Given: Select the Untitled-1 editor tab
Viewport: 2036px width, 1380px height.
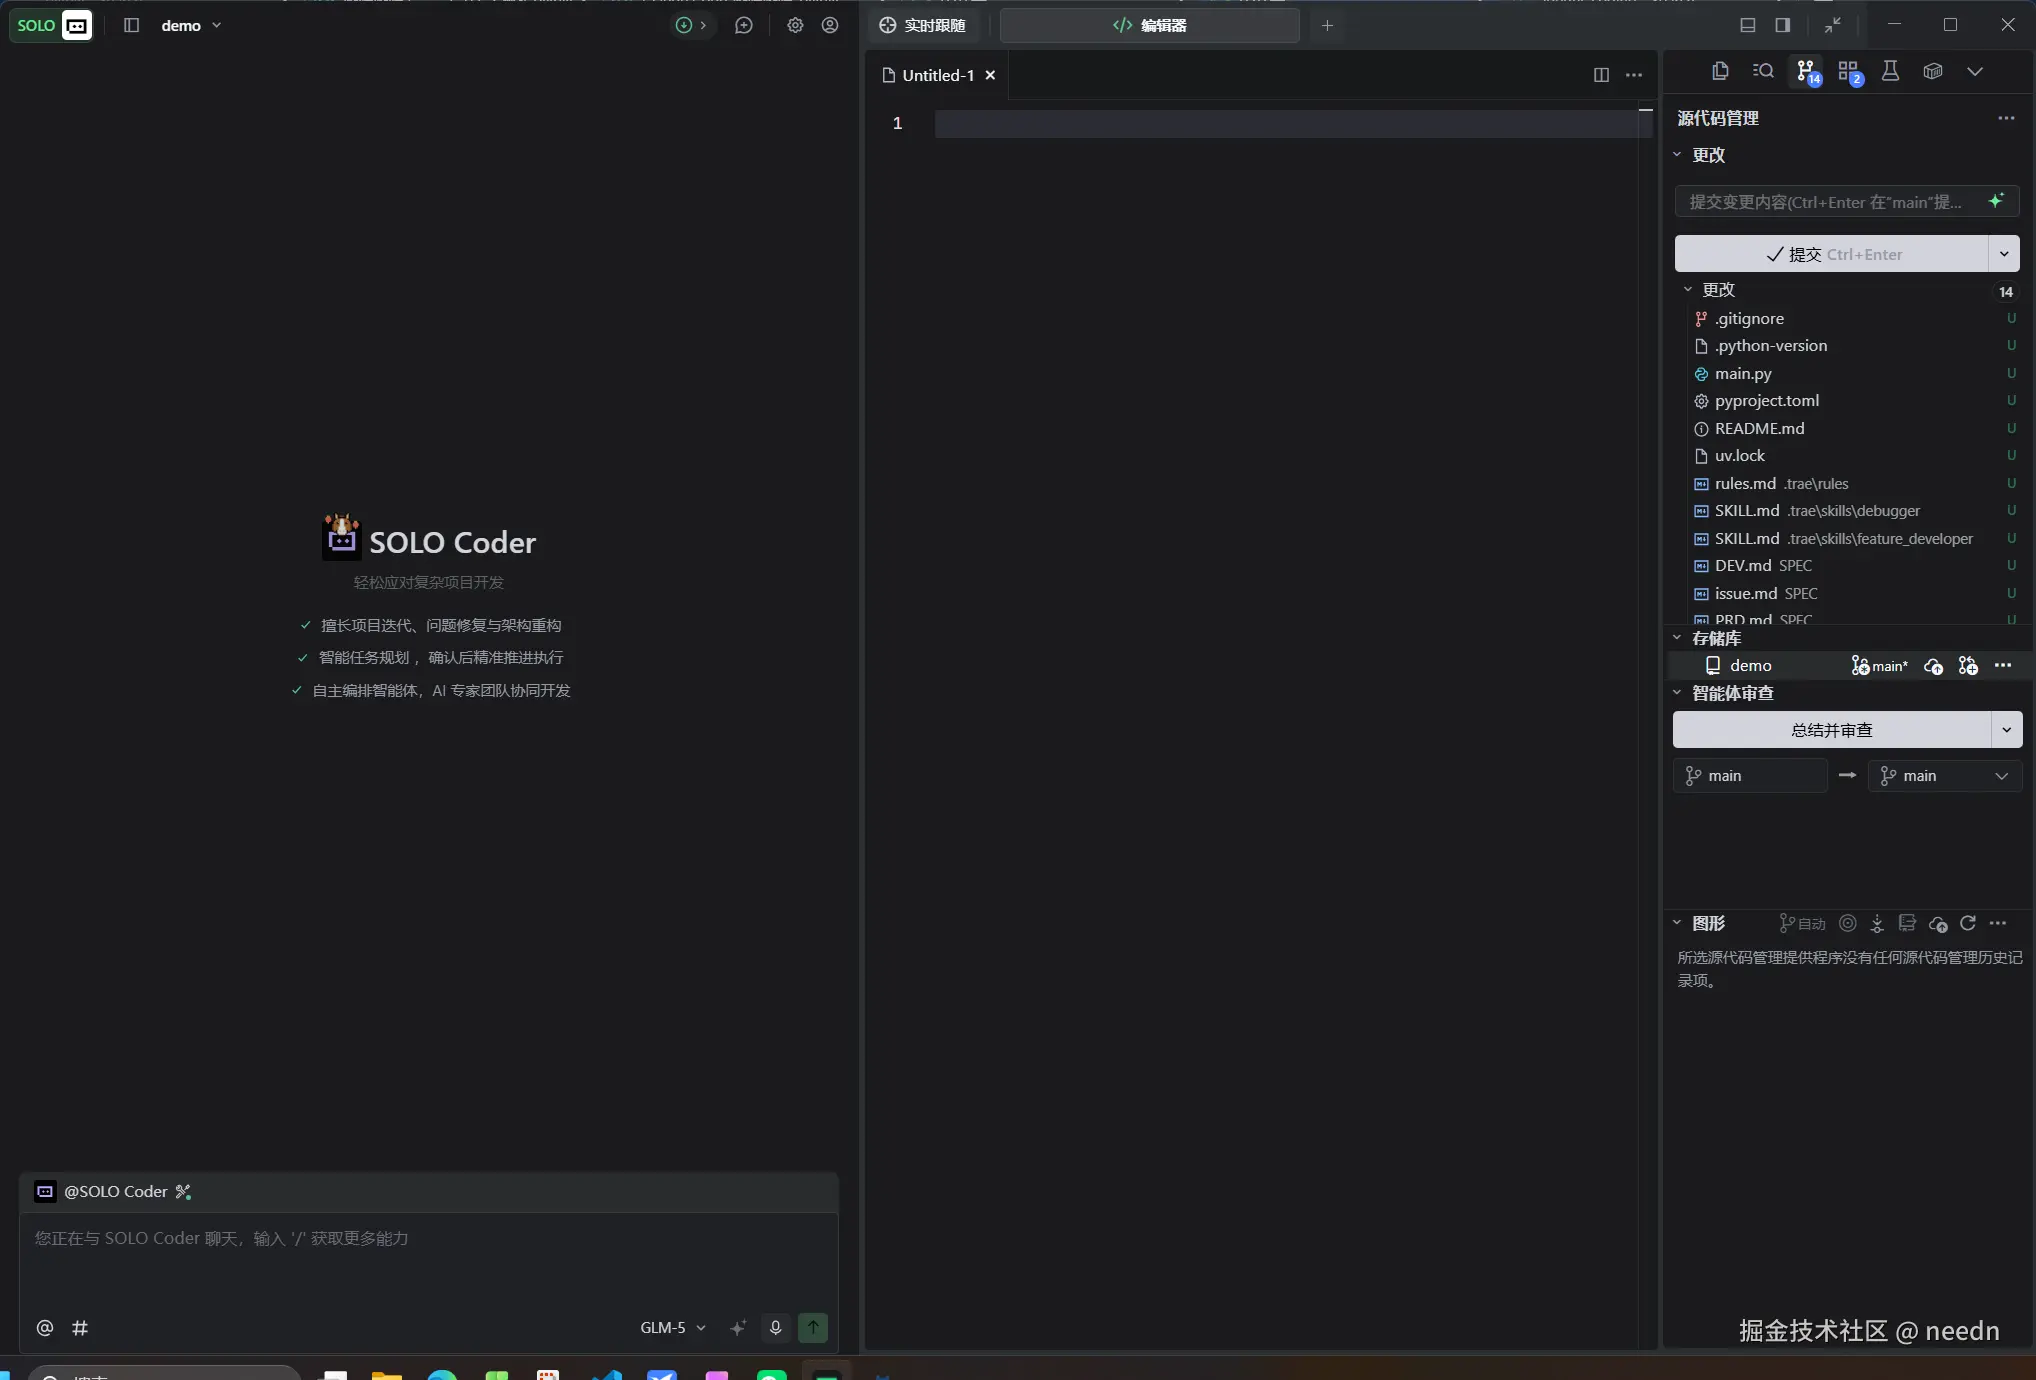Looking at the screenshot, I should (x=937, y=75).
